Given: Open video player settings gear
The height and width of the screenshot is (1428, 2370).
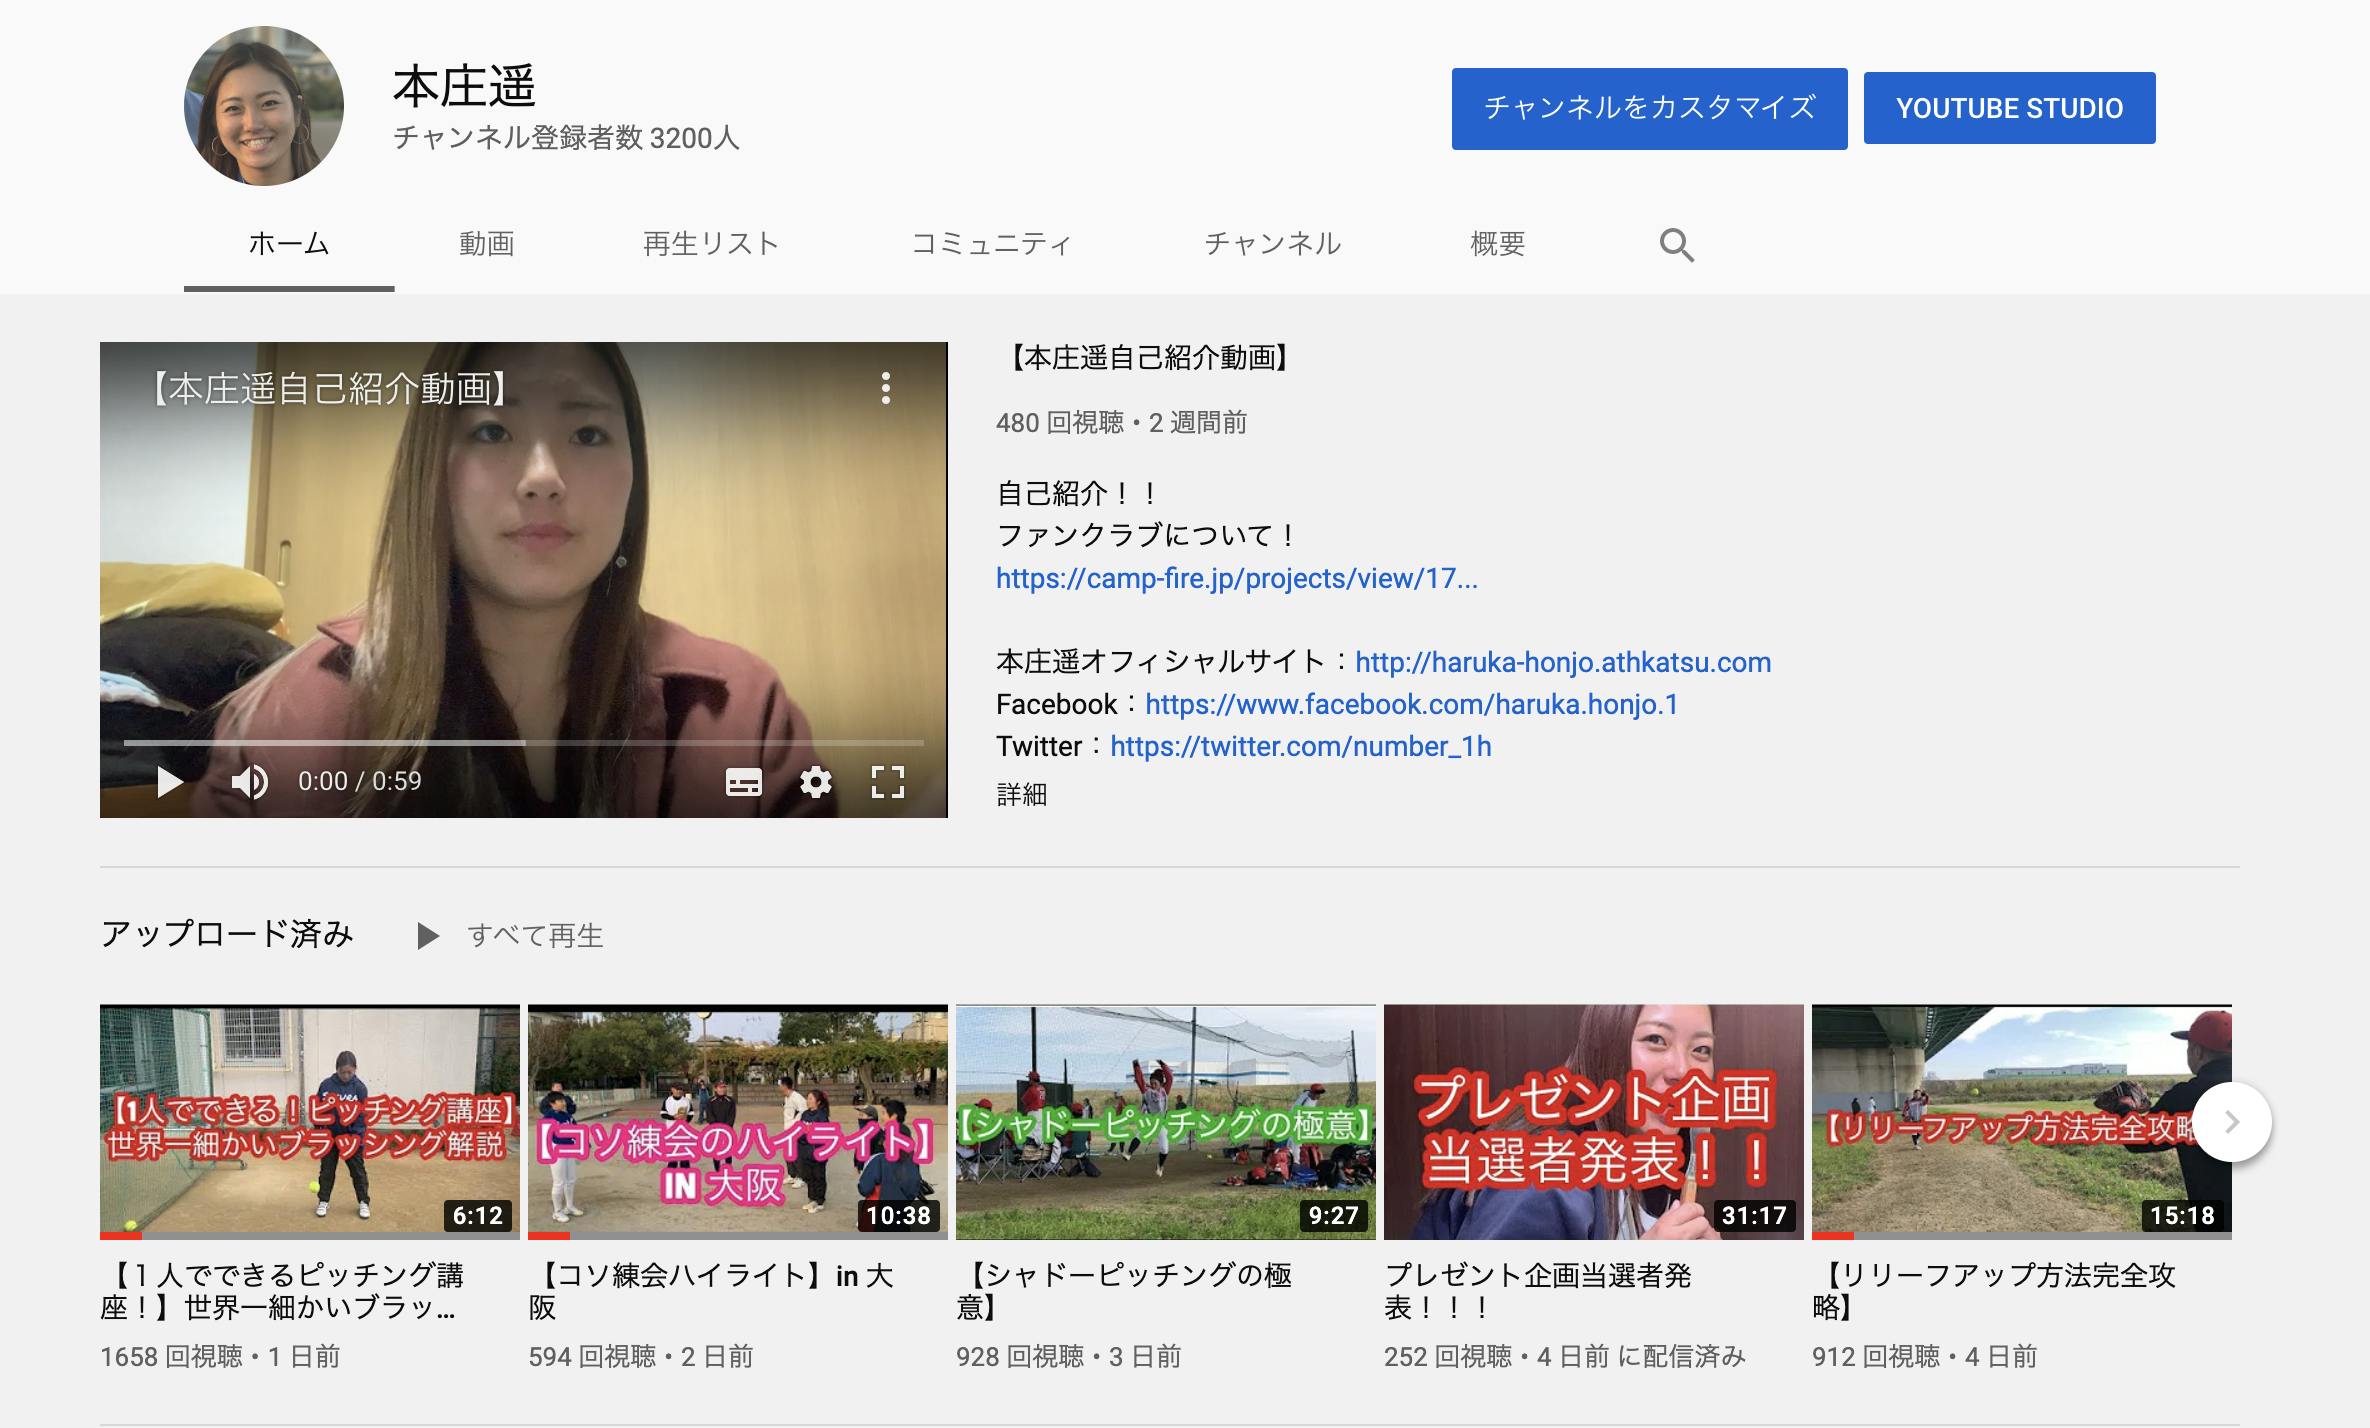Looking at the screenshot, I should [x=816, y=781].
